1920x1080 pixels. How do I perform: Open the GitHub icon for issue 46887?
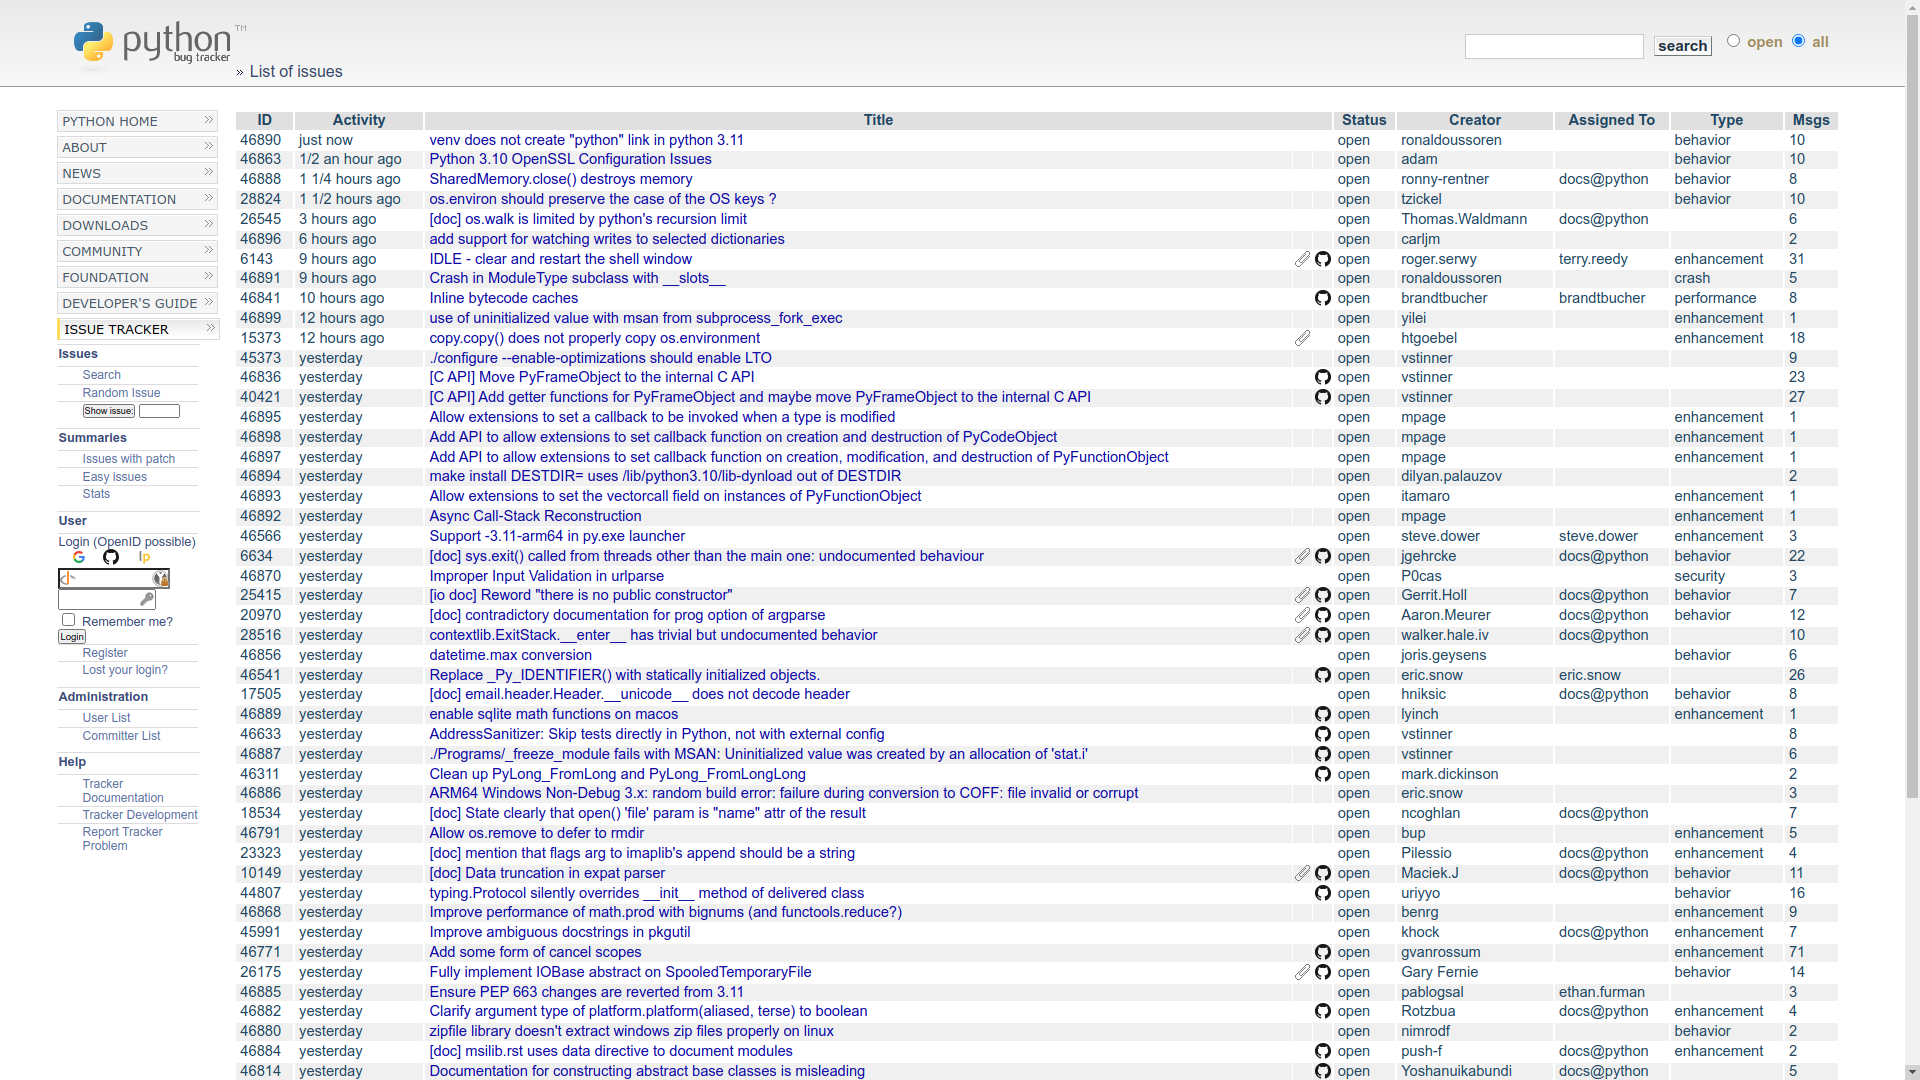[x=1323, y=754]
